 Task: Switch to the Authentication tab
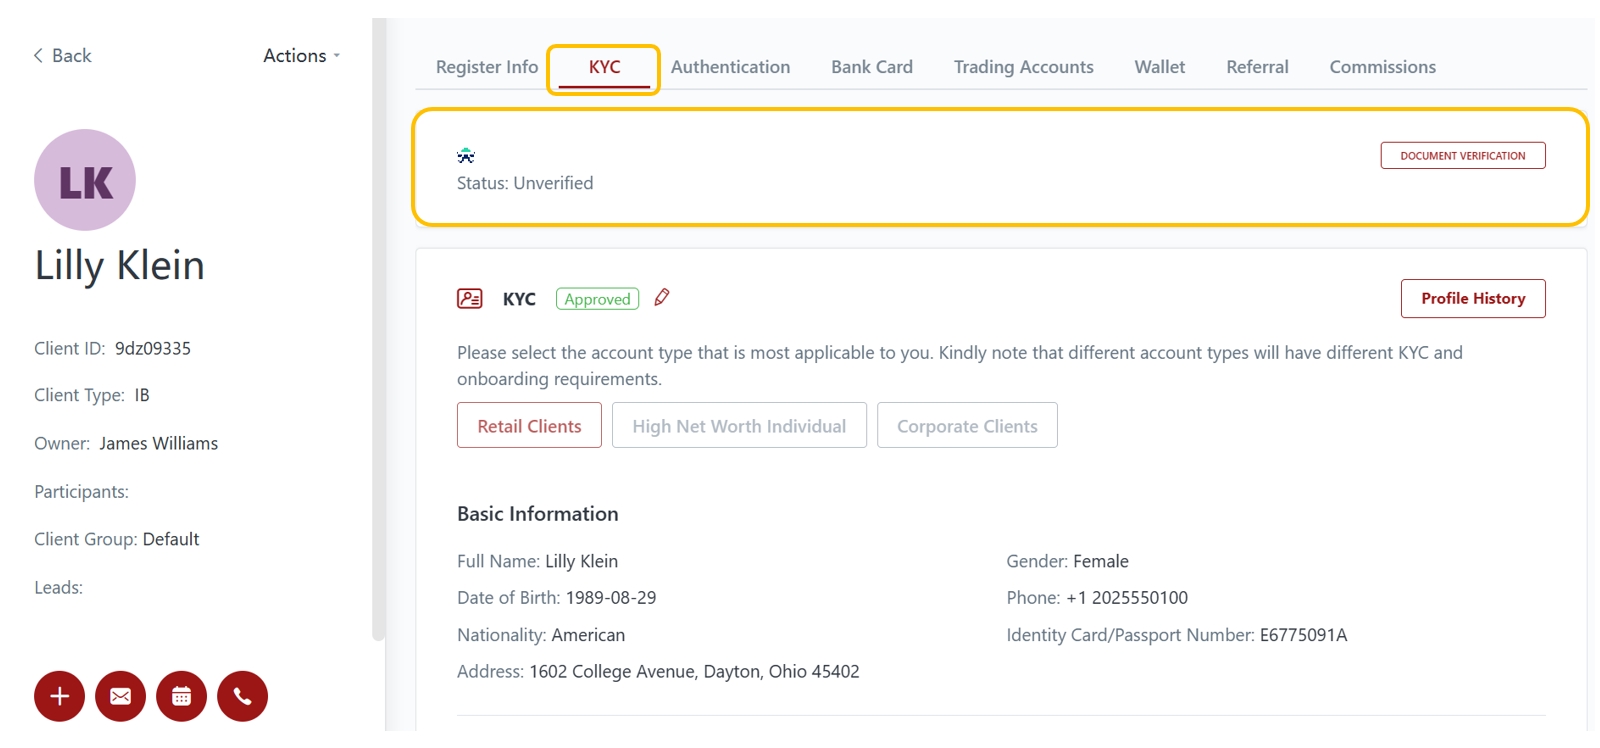[730, 67]
